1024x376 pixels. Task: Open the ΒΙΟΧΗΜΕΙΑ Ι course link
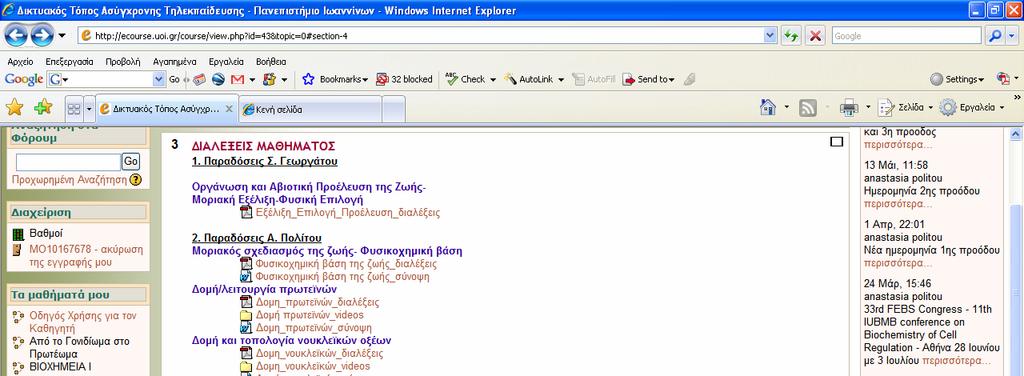tap(60, 367)
